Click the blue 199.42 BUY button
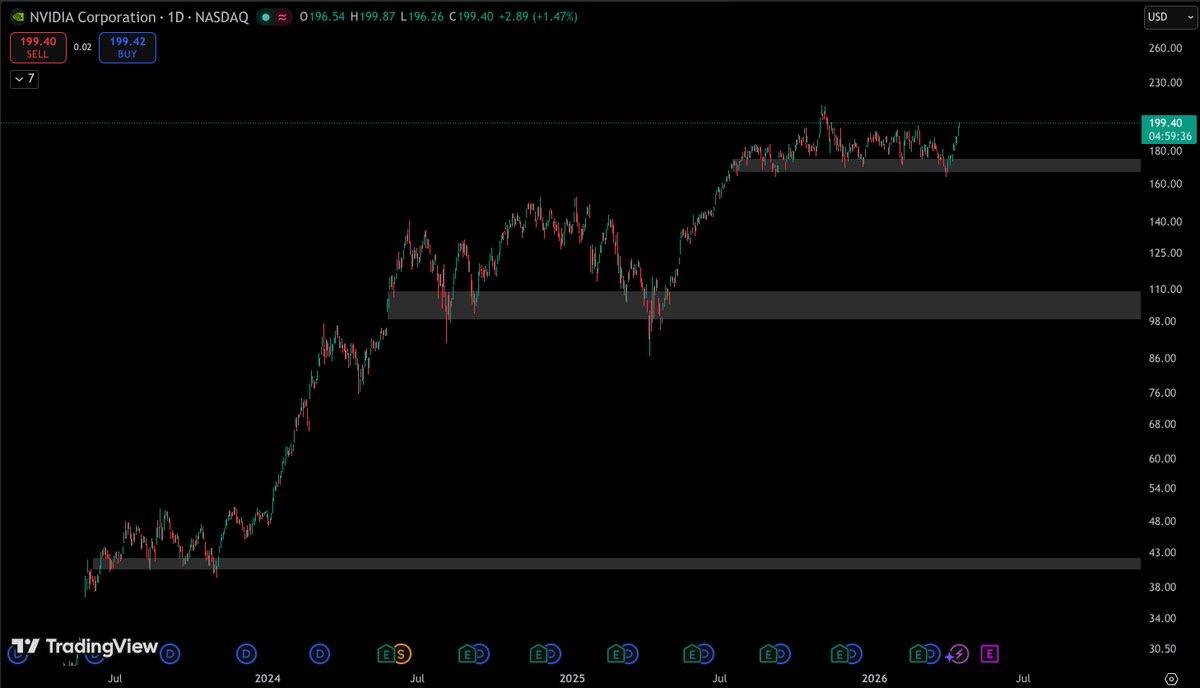The image size is (1200, 688). click(x=127, y=47)
